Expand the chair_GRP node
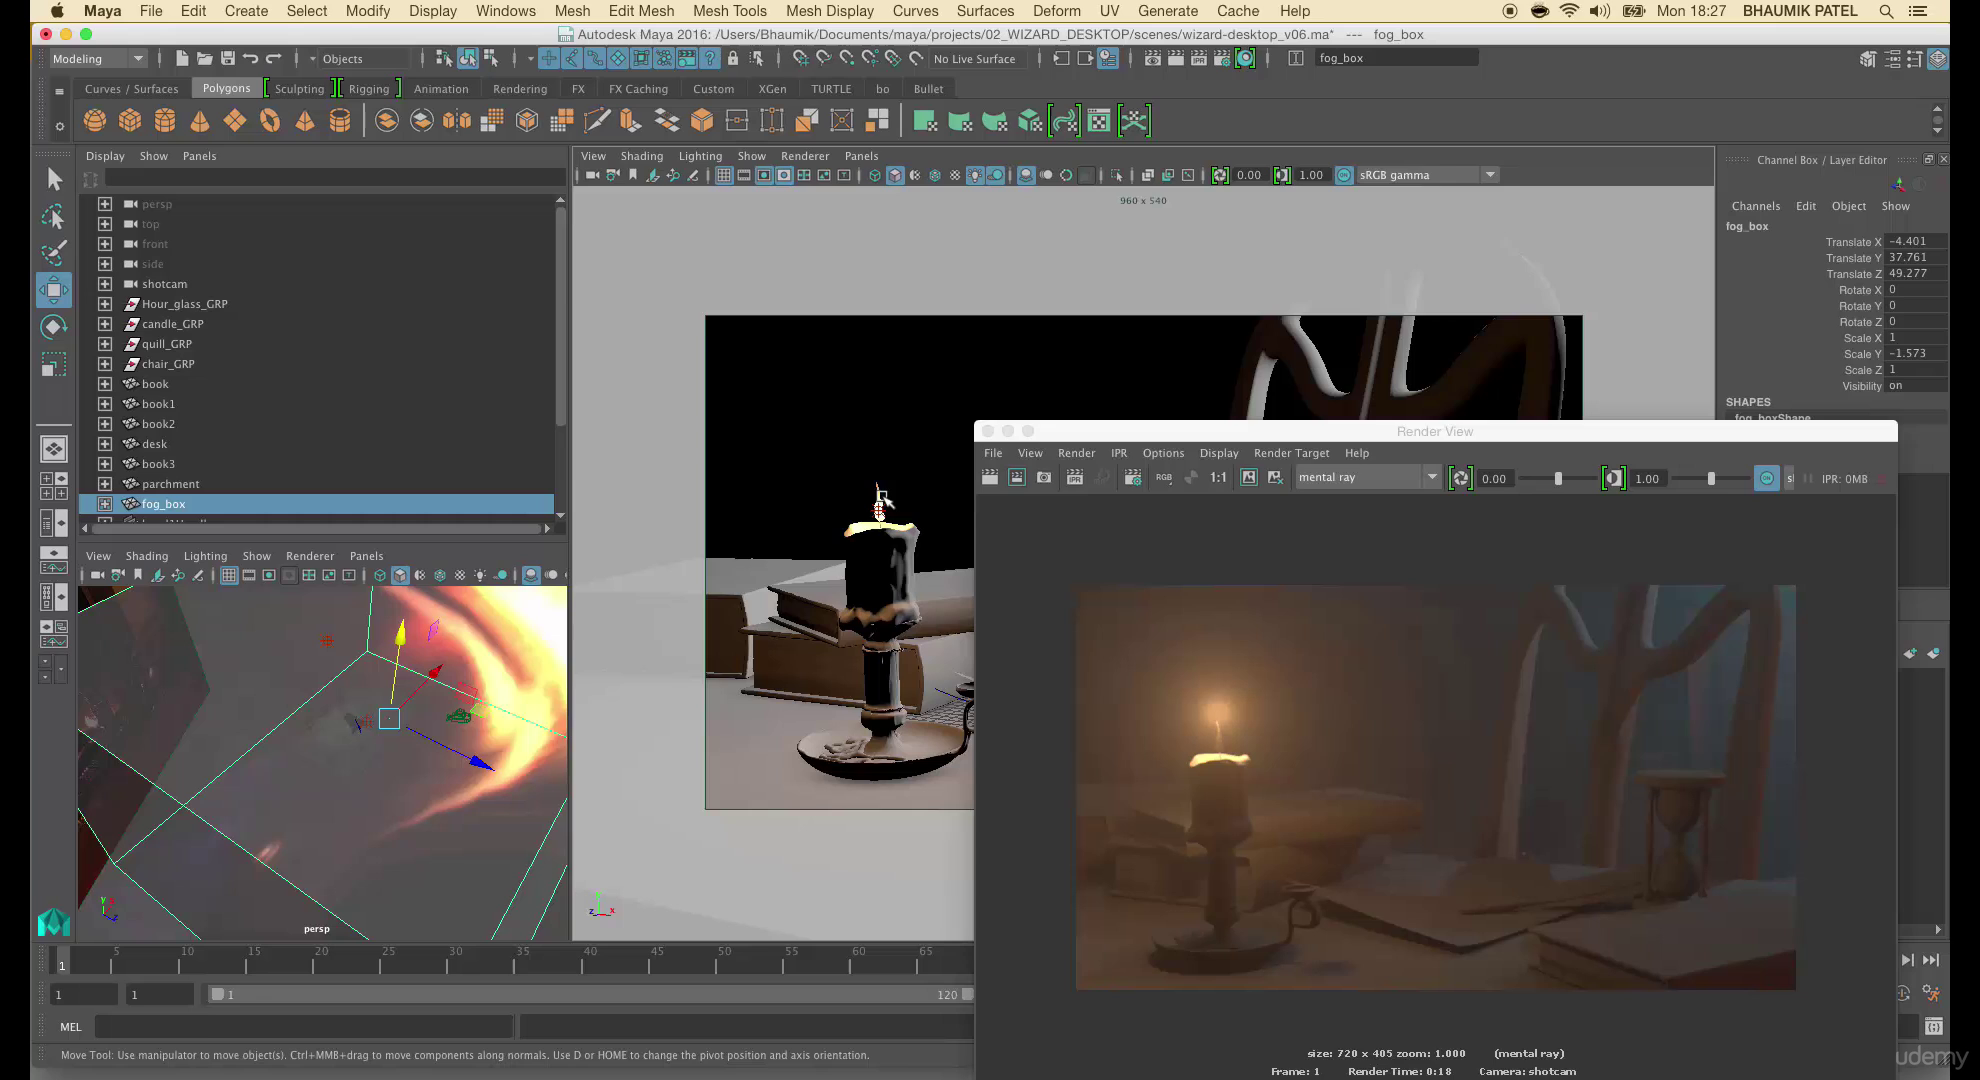 105,364
